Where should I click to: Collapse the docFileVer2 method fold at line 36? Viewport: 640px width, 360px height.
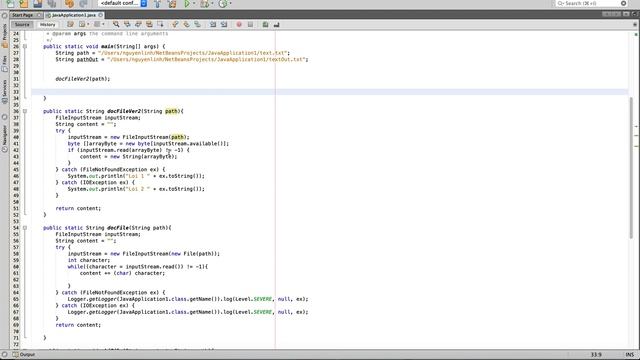[25, 111]
